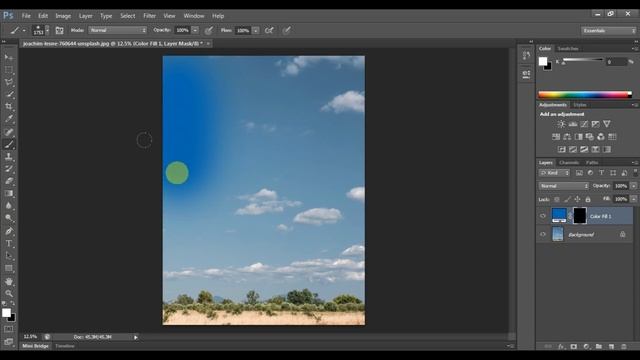Open the Window menu

(193, 16)
